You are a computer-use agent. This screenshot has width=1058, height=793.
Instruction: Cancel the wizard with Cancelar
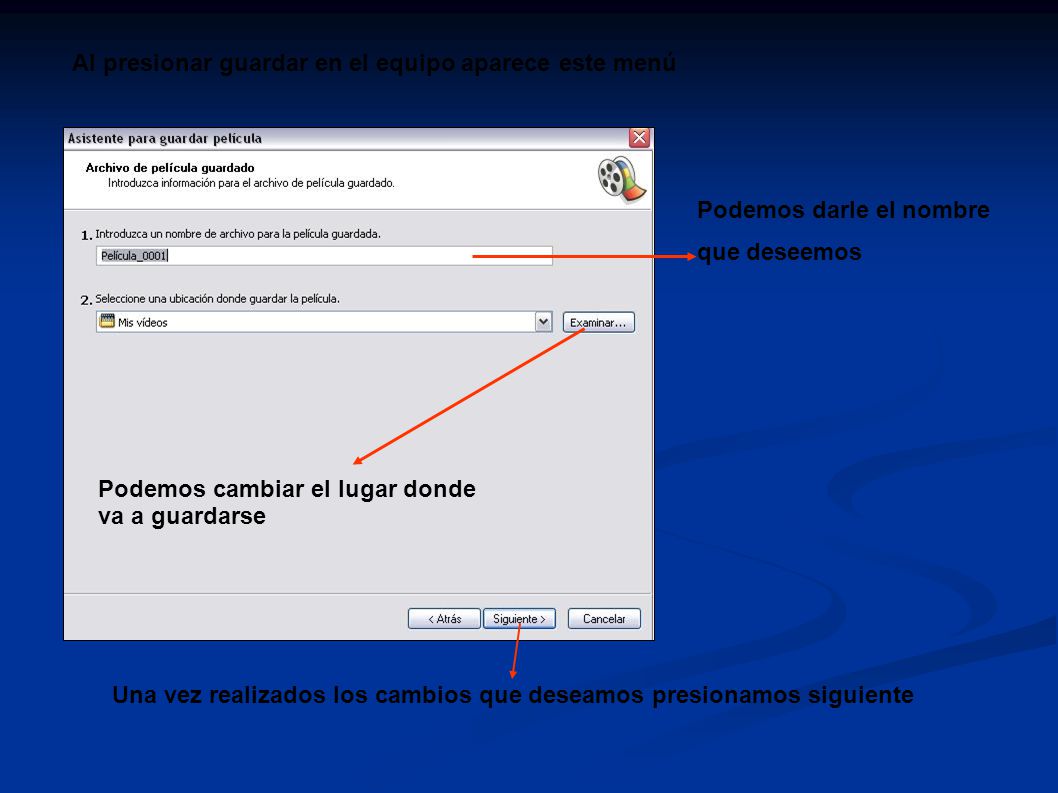click(x=604, y=619)
